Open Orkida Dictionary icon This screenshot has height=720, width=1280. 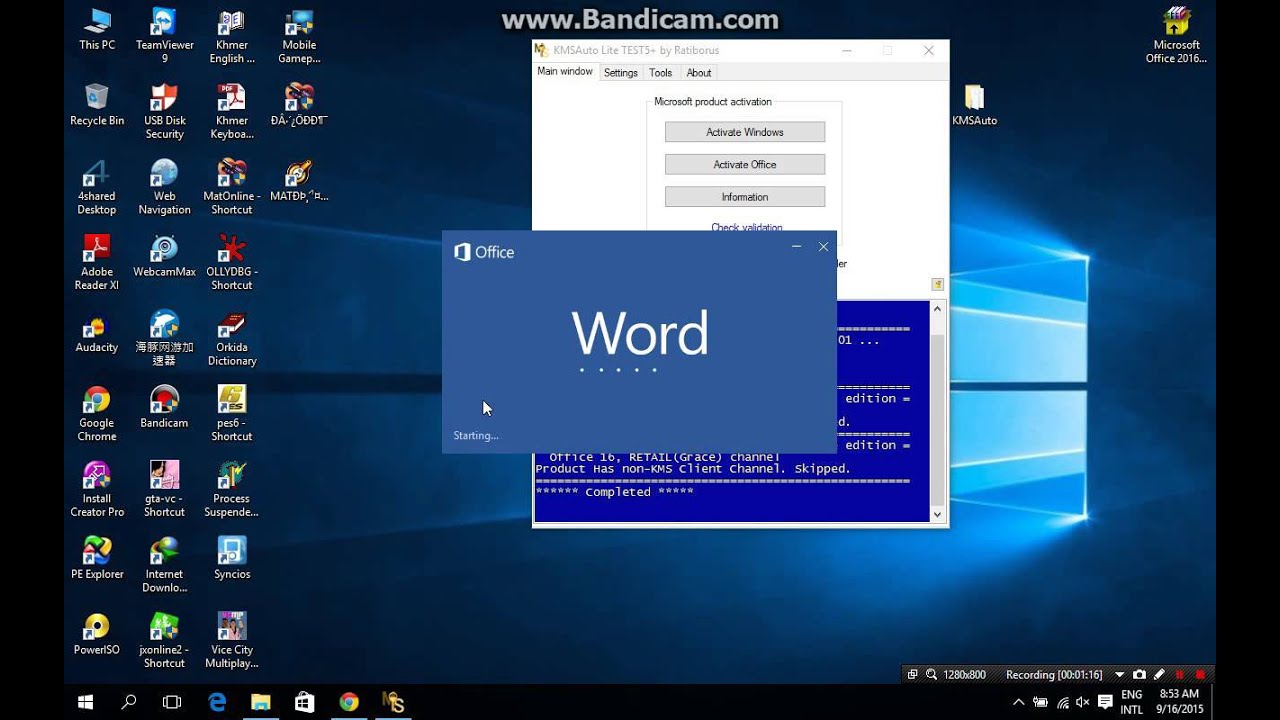click(231, 339)
